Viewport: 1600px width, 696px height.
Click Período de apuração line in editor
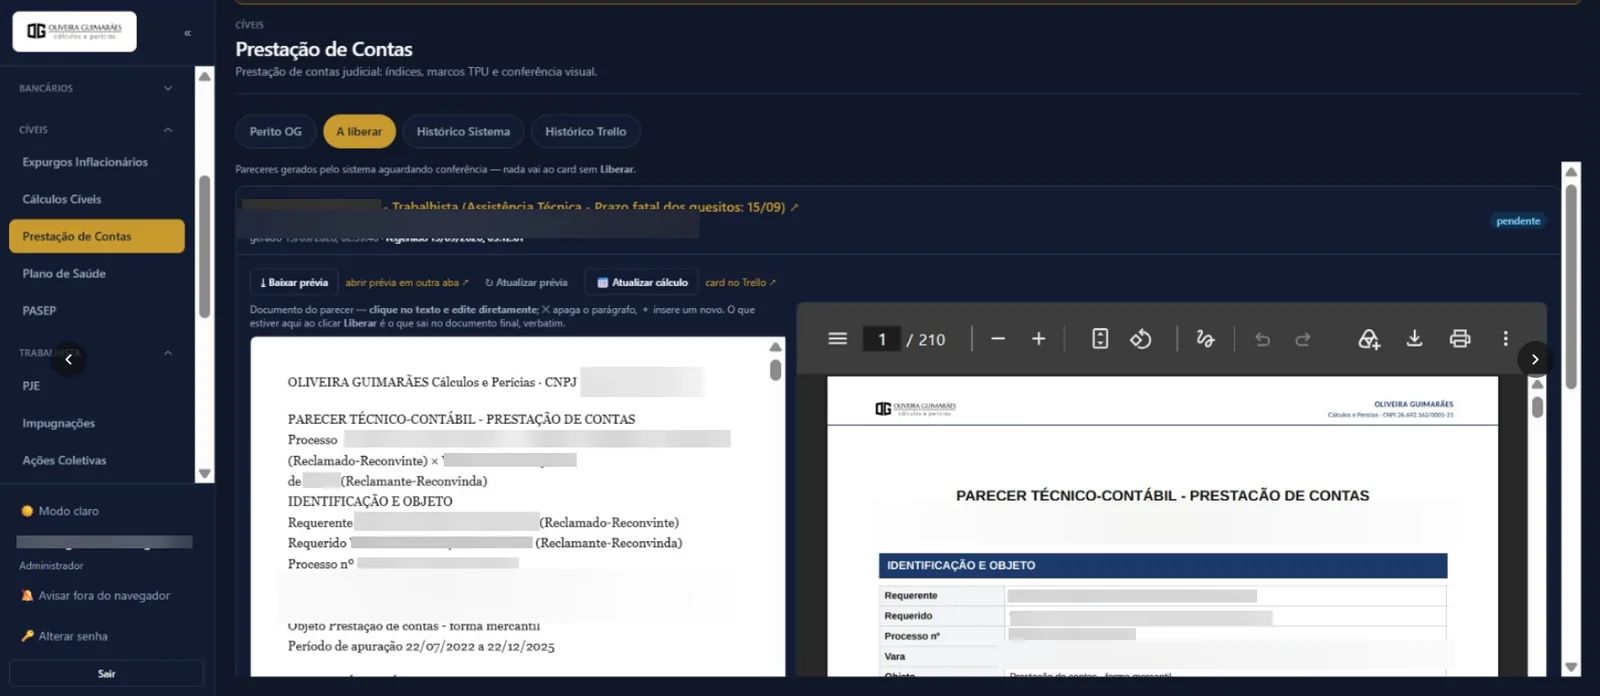click(421, 647)
